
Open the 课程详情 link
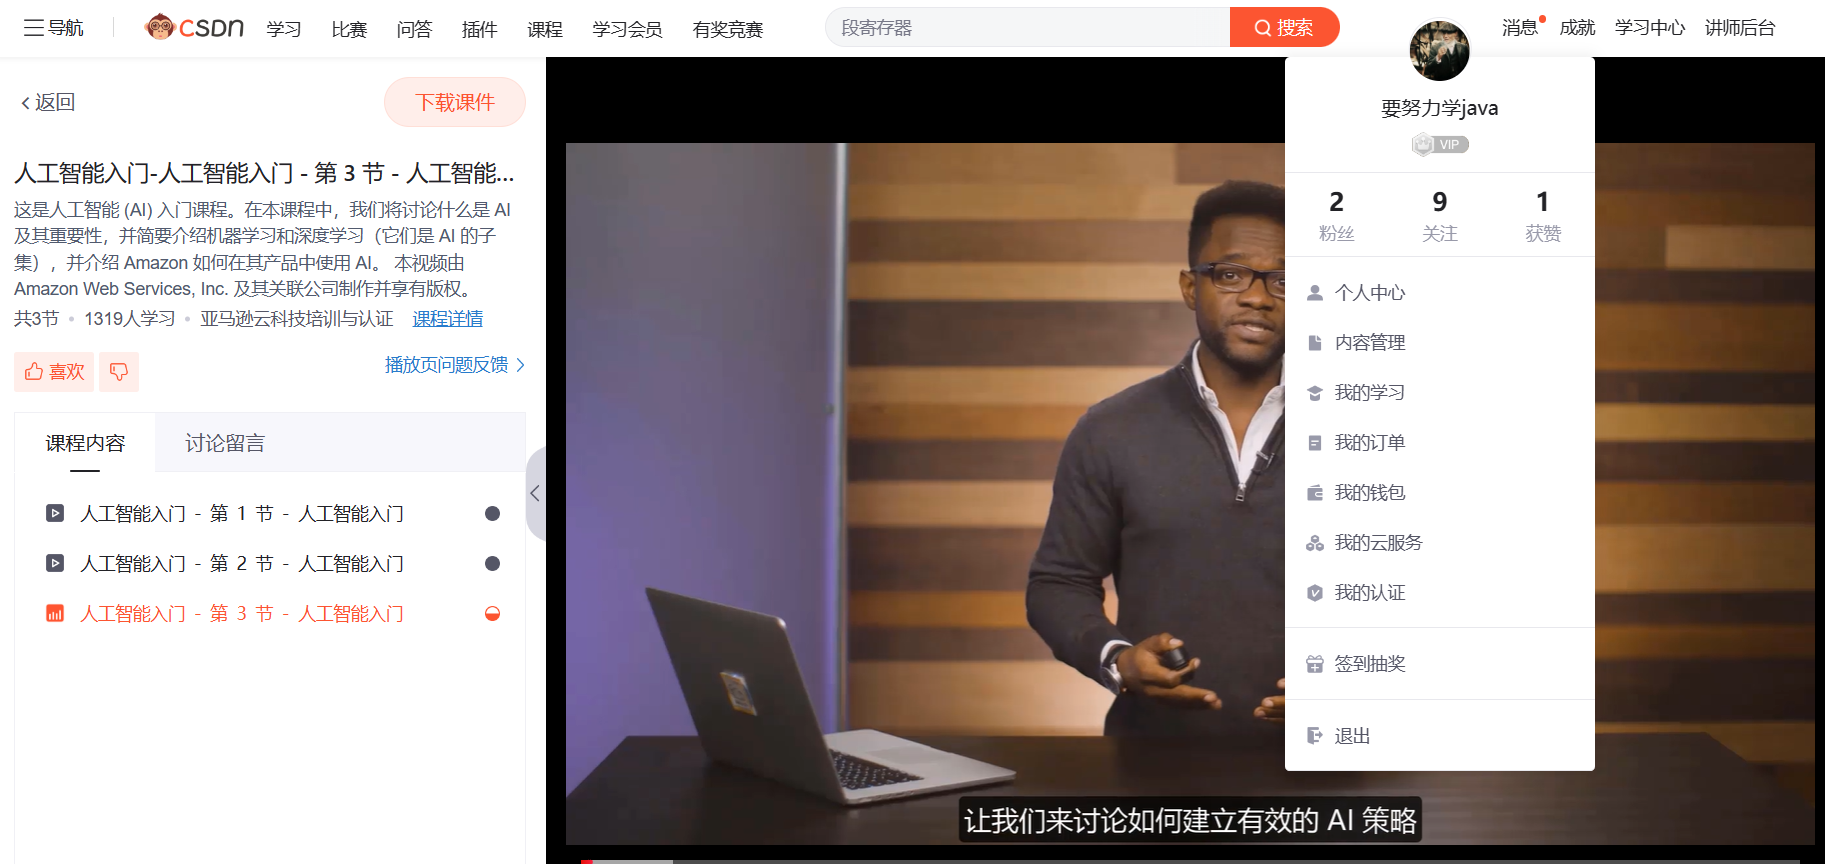448,319
